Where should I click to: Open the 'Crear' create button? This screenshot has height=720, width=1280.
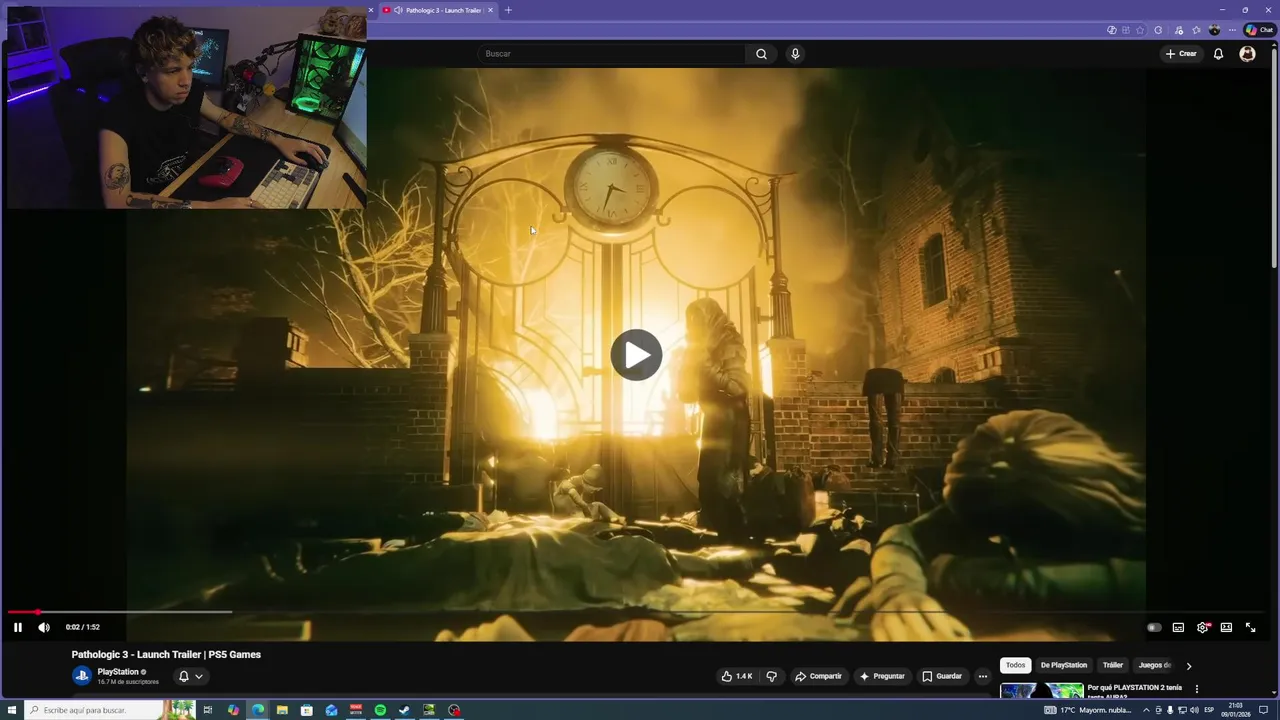pos(1181,54)
